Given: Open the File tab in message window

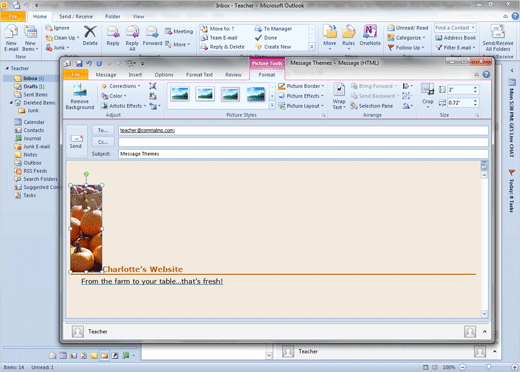Looking at the screenshot, I should [x=76, y=75].
